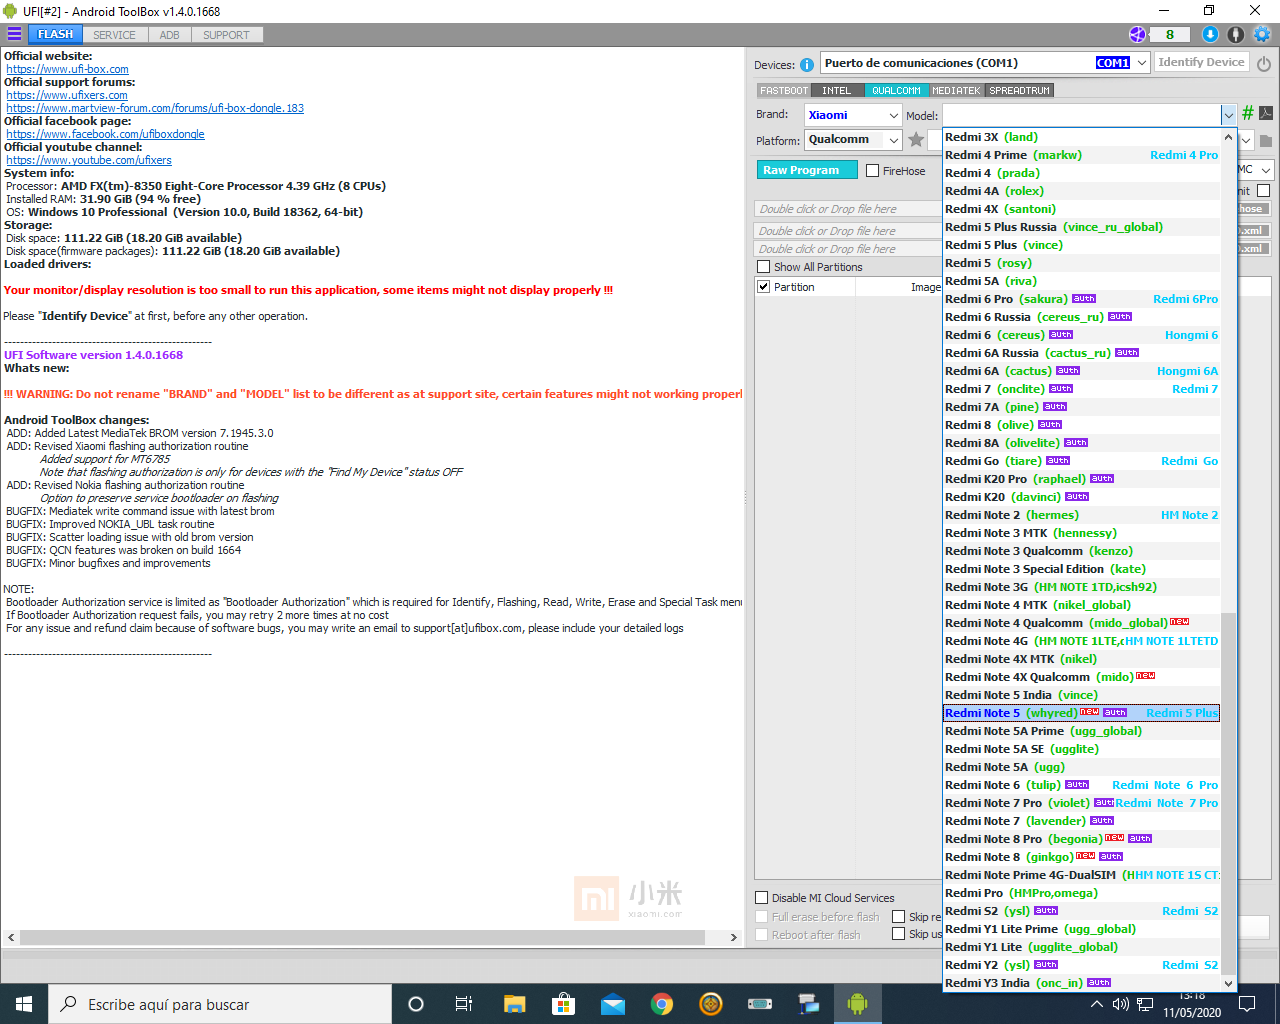Uncheck the Partition column header checkbox
This screenshot has height=1024, width=1280.
[764, 287]
